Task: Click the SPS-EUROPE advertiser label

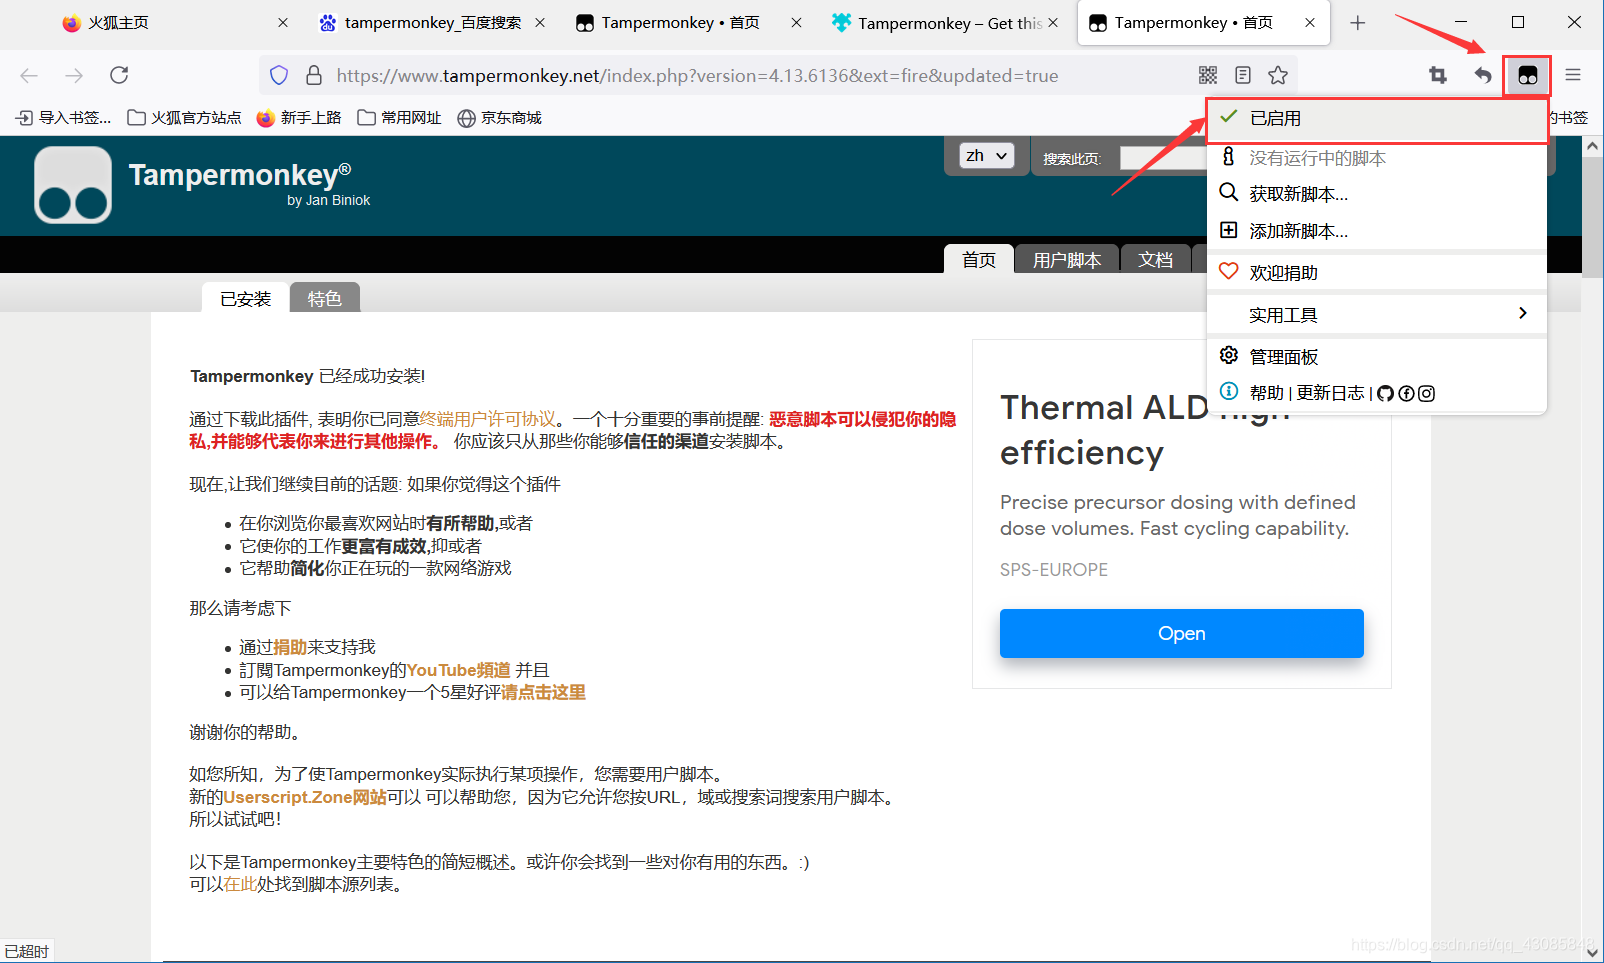Action: pos(1054,569)
